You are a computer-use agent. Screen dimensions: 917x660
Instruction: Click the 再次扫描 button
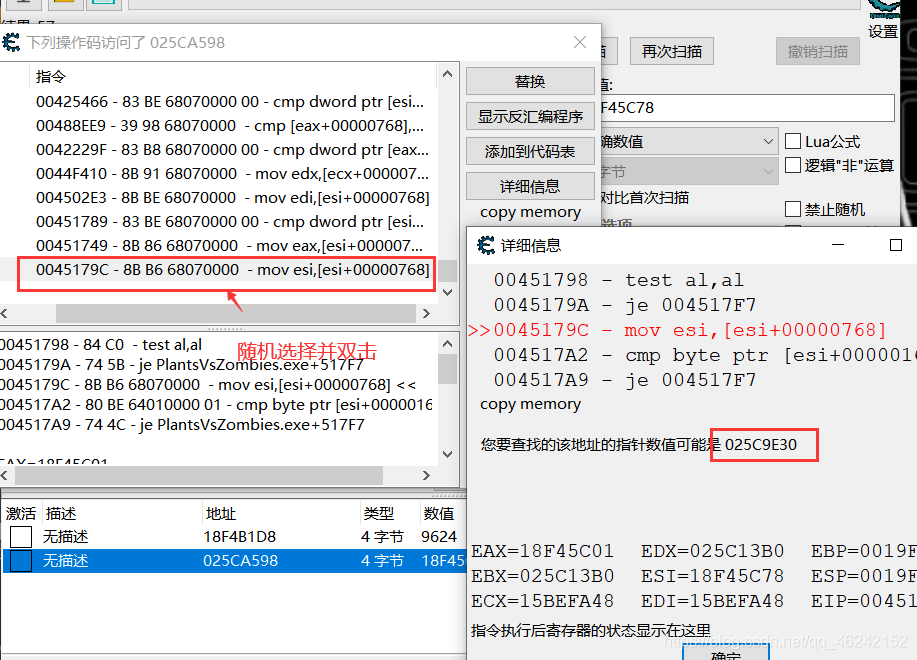pos(671,51)
